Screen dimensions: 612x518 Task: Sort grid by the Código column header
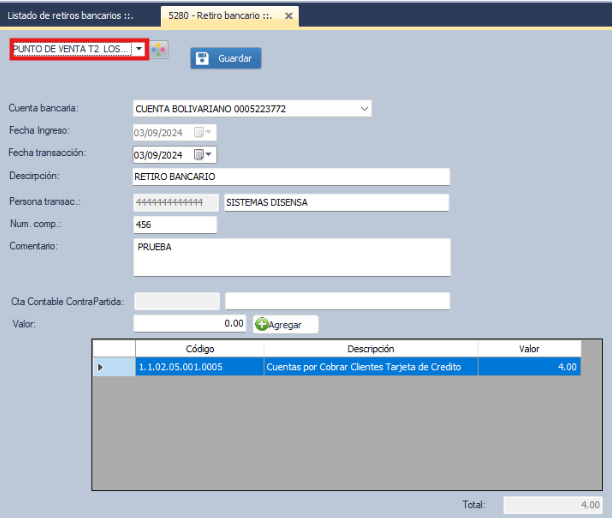[x=199, y=349]
